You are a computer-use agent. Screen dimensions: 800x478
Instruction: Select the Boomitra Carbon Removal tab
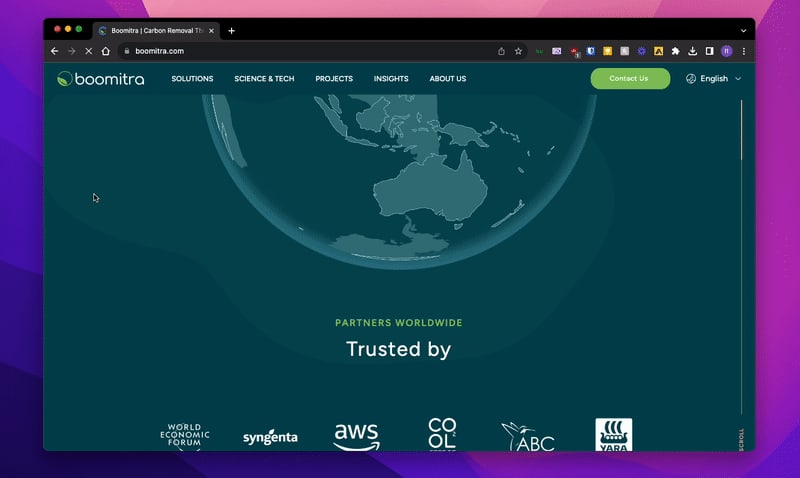point(156,31)
